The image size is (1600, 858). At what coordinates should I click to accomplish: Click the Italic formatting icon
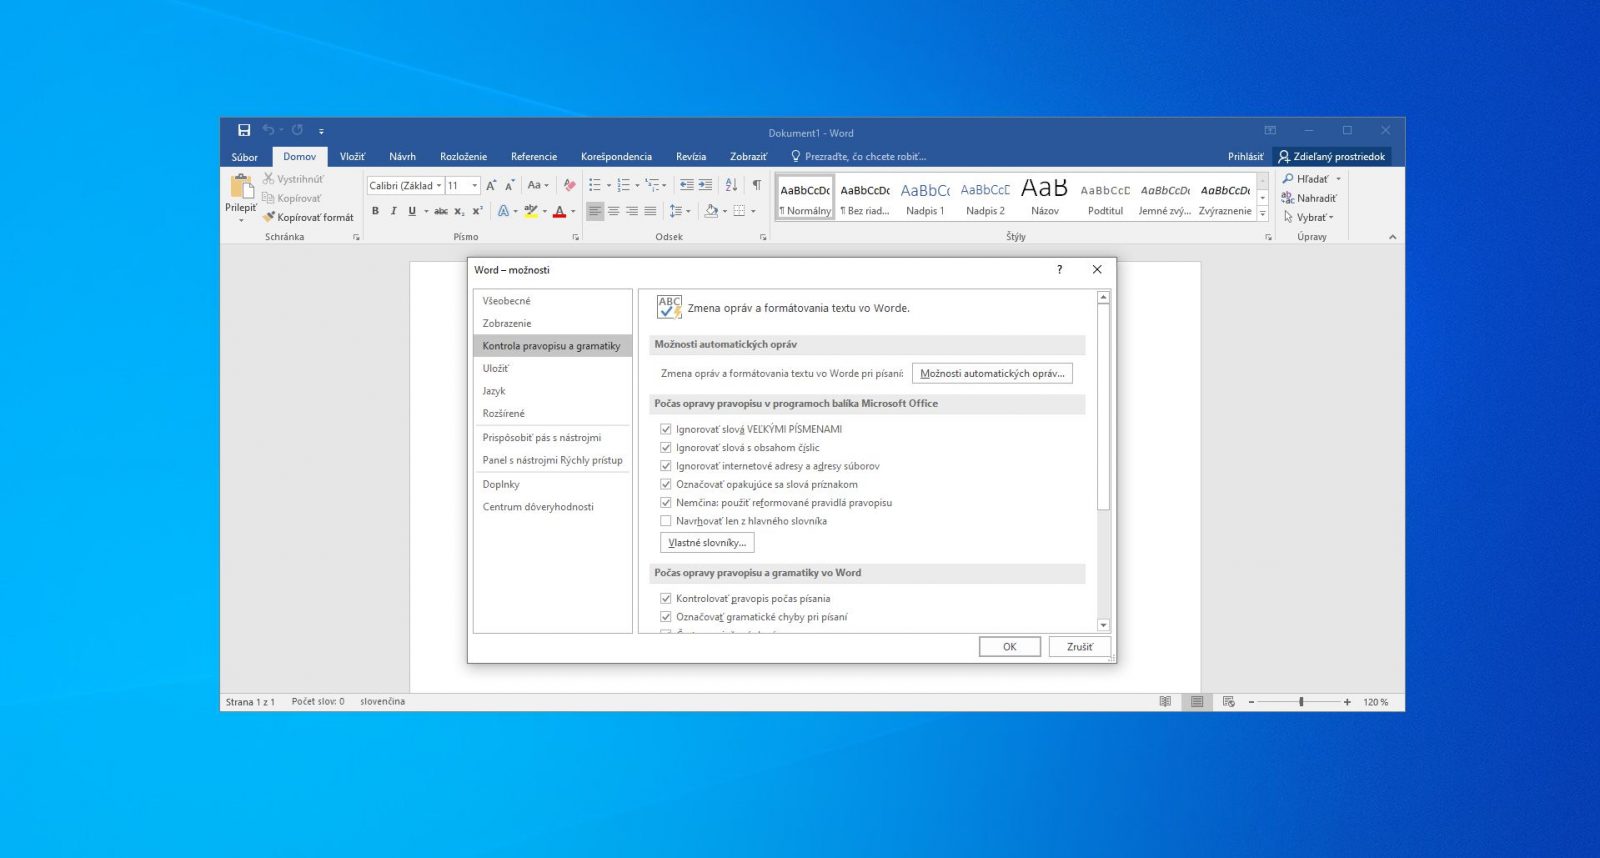pyautogui.click(x=393, y=211)
